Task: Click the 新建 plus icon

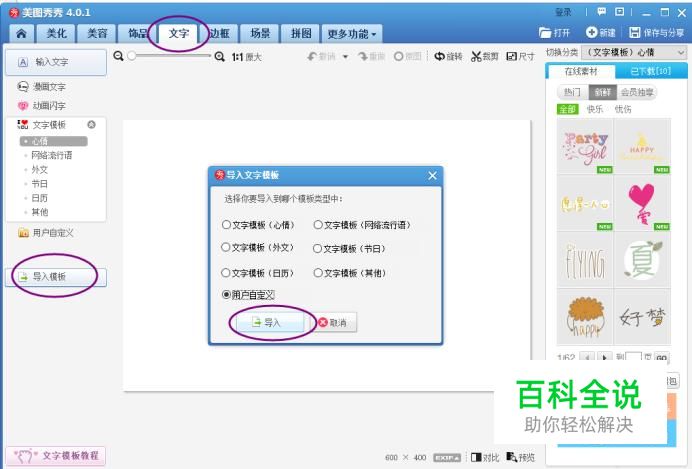Action: [x=591, y=32]
